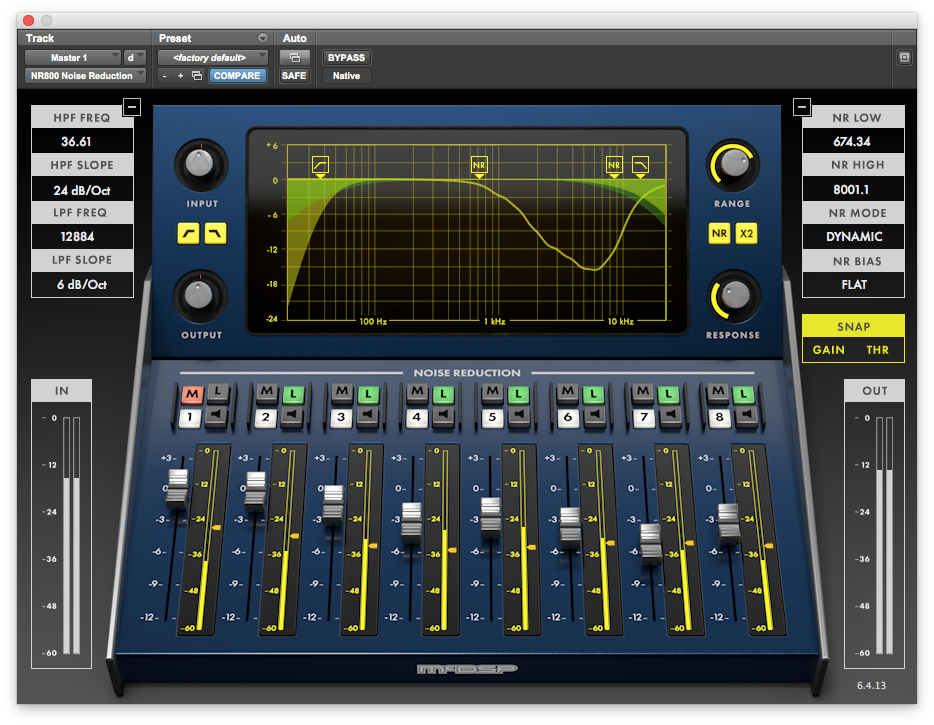The image size is (934, 725).
Task: Click the INPUT gain knob
Action: click(201, 164)
